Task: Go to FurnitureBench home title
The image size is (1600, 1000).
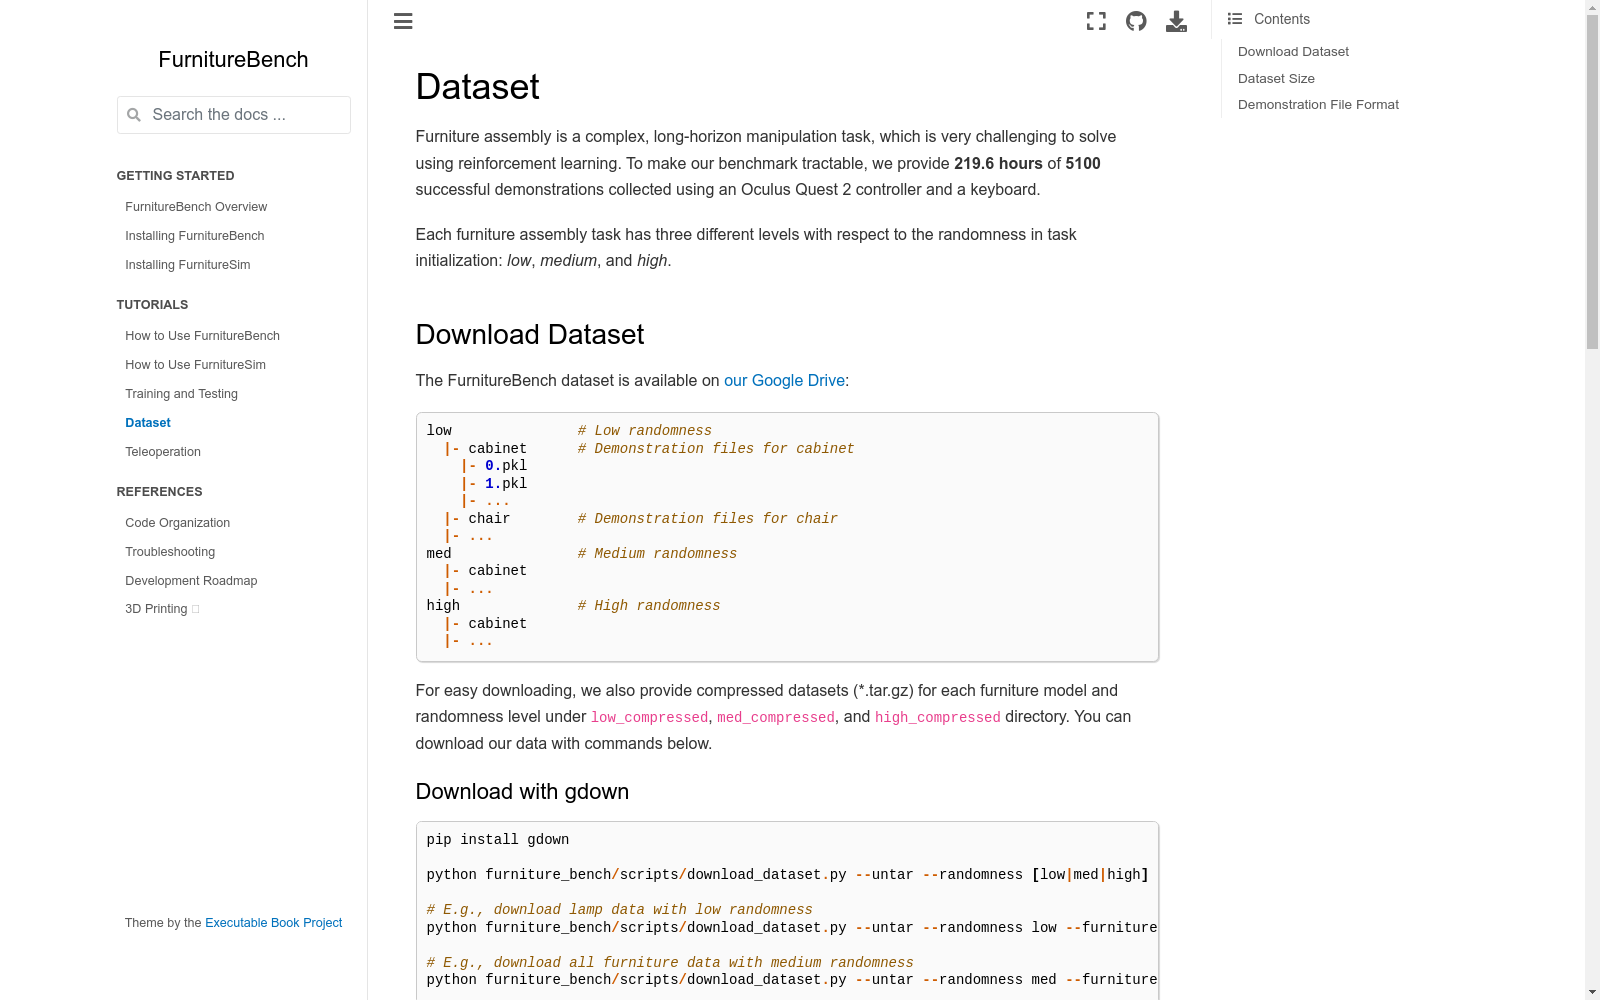Action: click(x=233, y=60)
